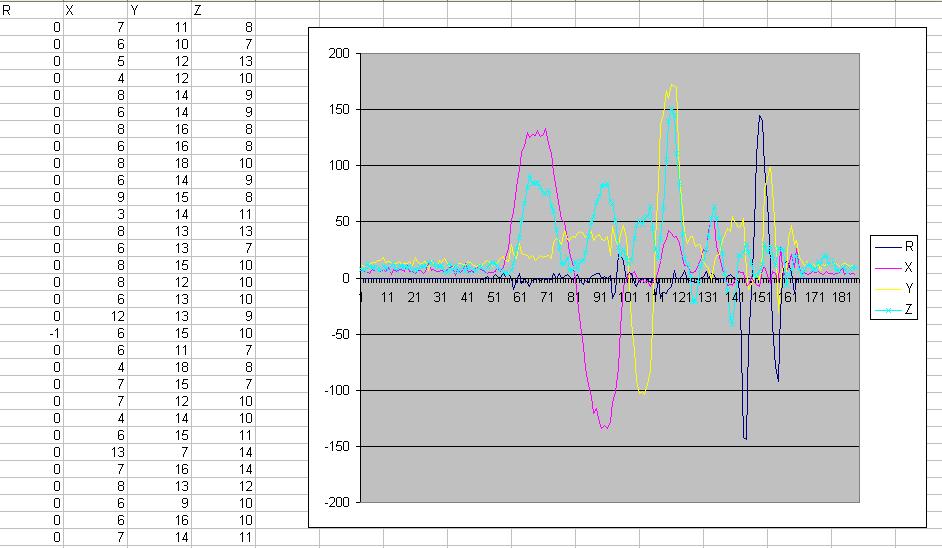Click the X legend entry in chart
The image size is (942, 548).
pos(894,267)
